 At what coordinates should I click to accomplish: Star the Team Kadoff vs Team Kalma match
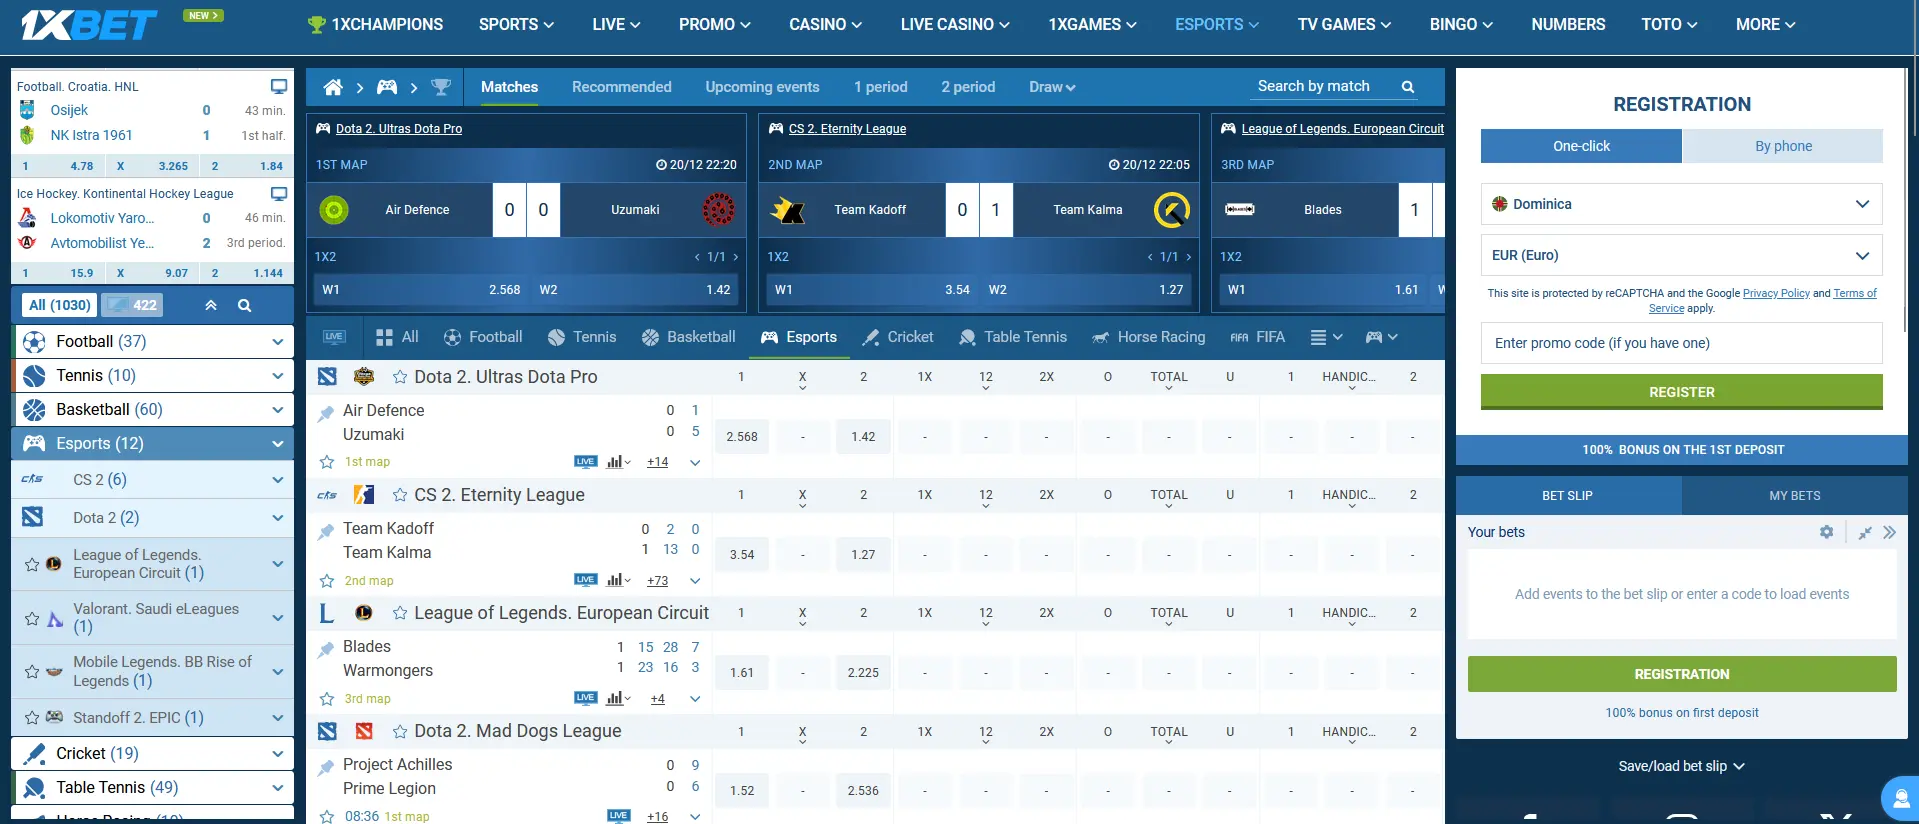pyautogui.click(x=326, y=581)
